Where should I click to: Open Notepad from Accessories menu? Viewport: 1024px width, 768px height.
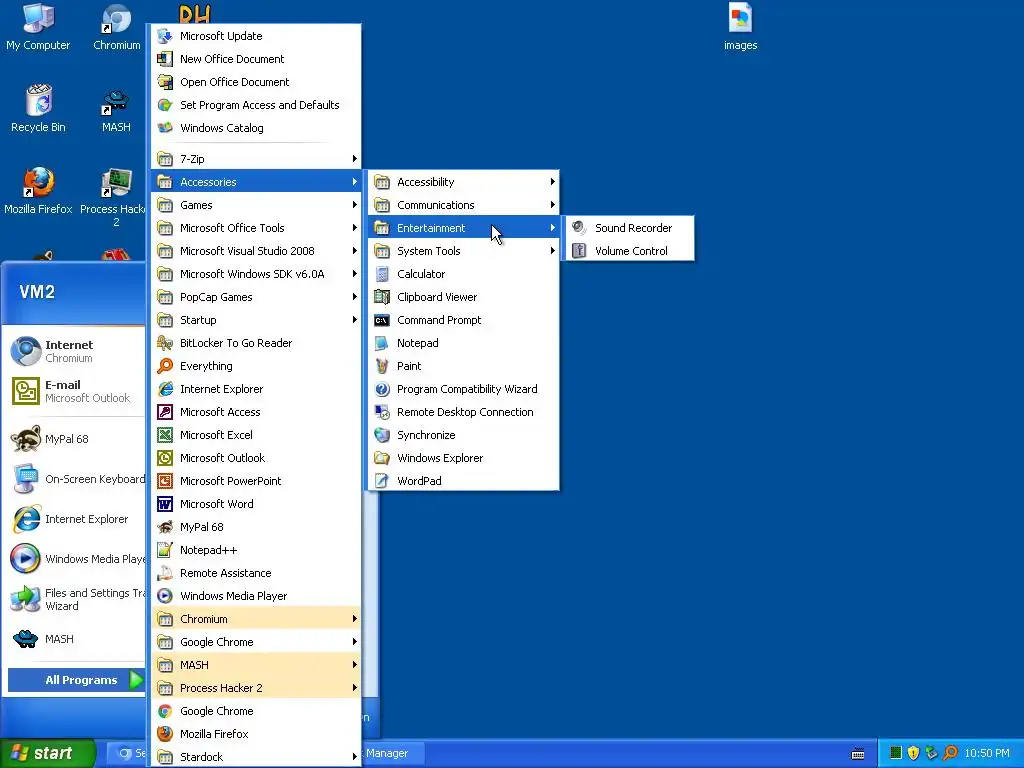pyautogui.click(x=463, y=343)
